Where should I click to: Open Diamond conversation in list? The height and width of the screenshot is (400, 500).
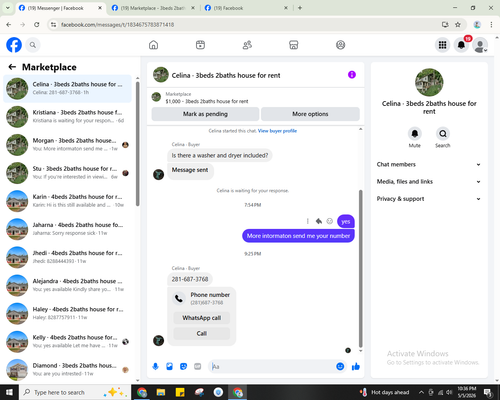tap(67, 370)
